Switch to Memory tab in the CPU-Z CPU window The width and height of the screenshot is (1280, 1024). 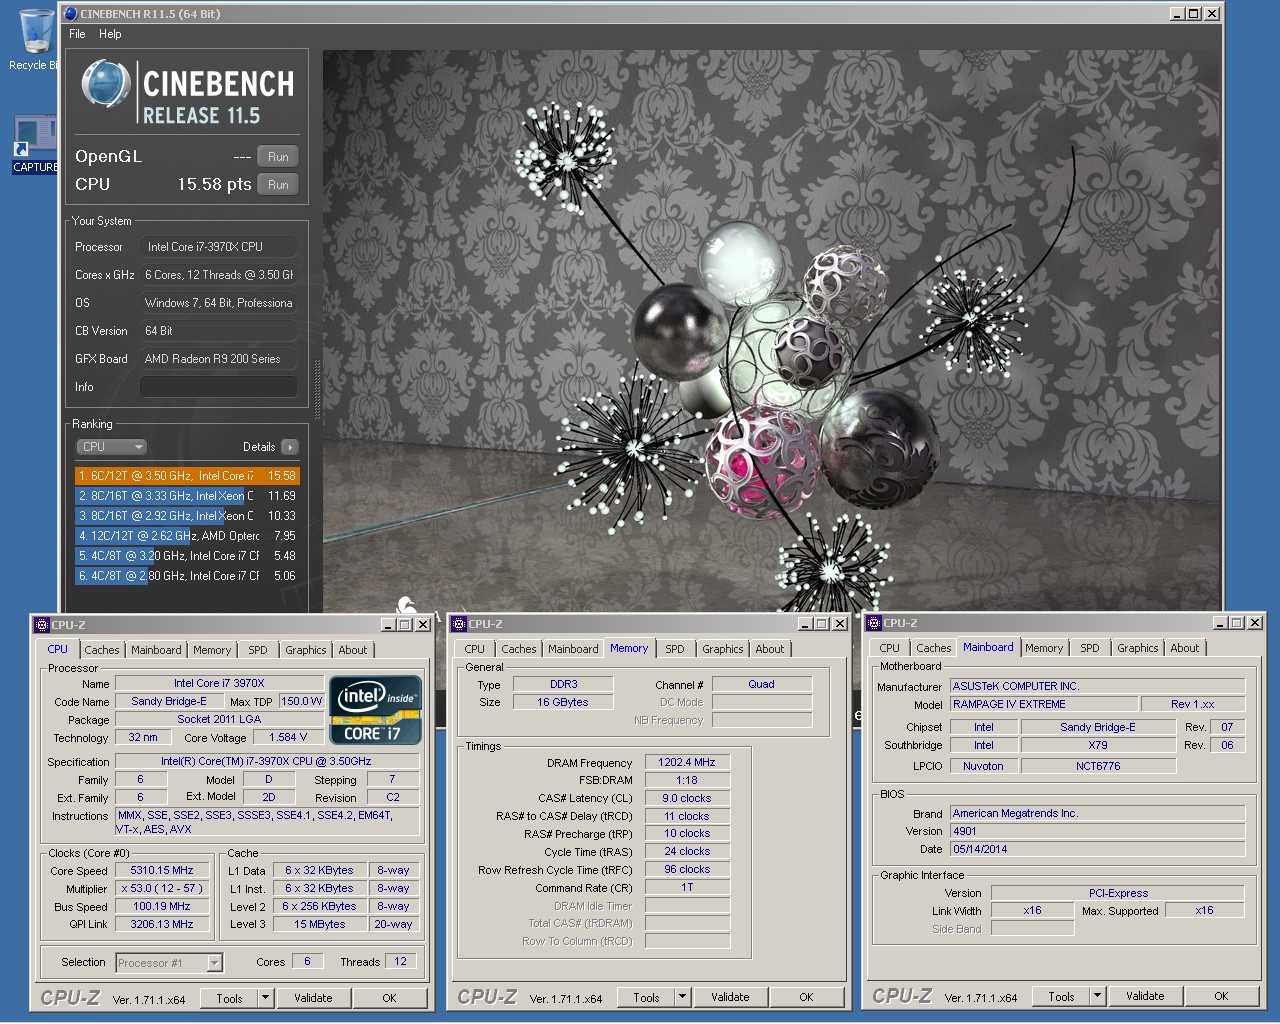click(212, 650)
